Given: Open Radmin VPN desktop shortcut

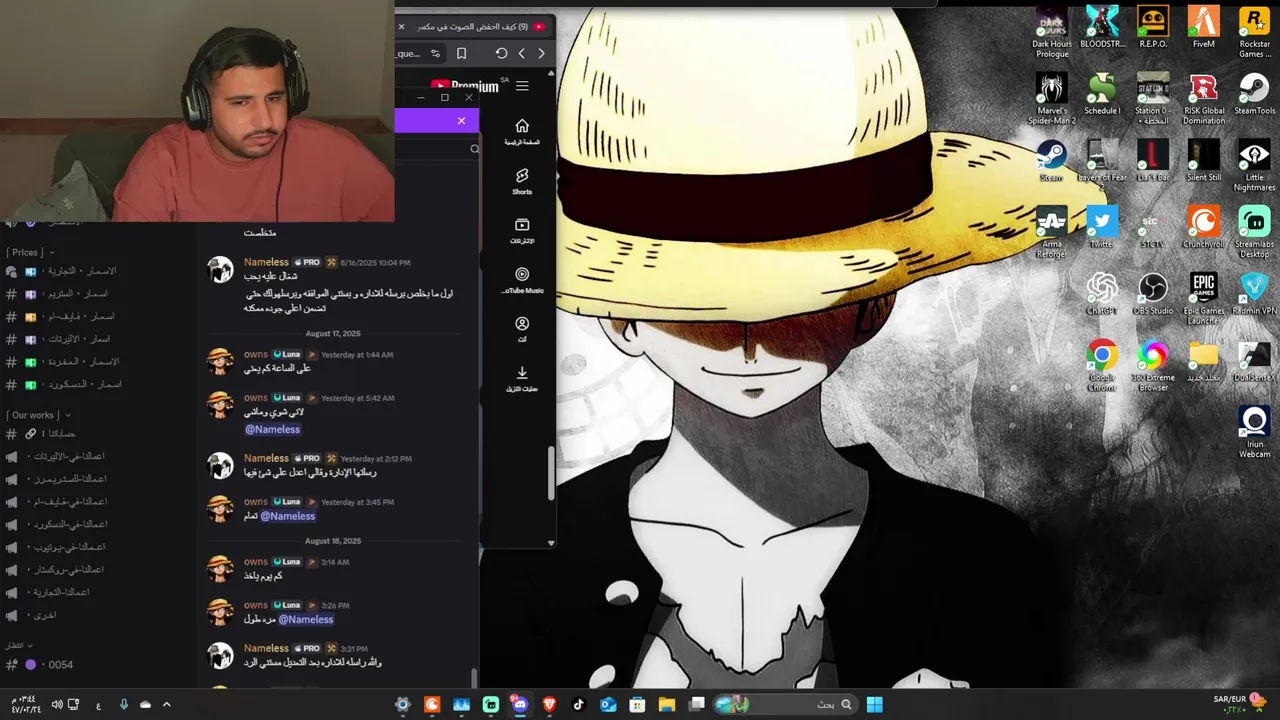Looking at the screenshot, I should pyautogui.click(x=1254, y=294).
